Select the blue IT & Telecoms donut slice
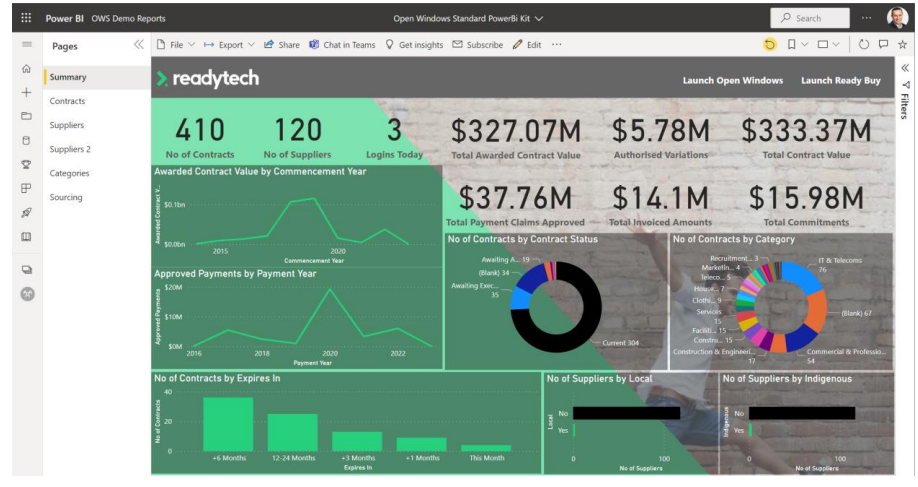 804,275
